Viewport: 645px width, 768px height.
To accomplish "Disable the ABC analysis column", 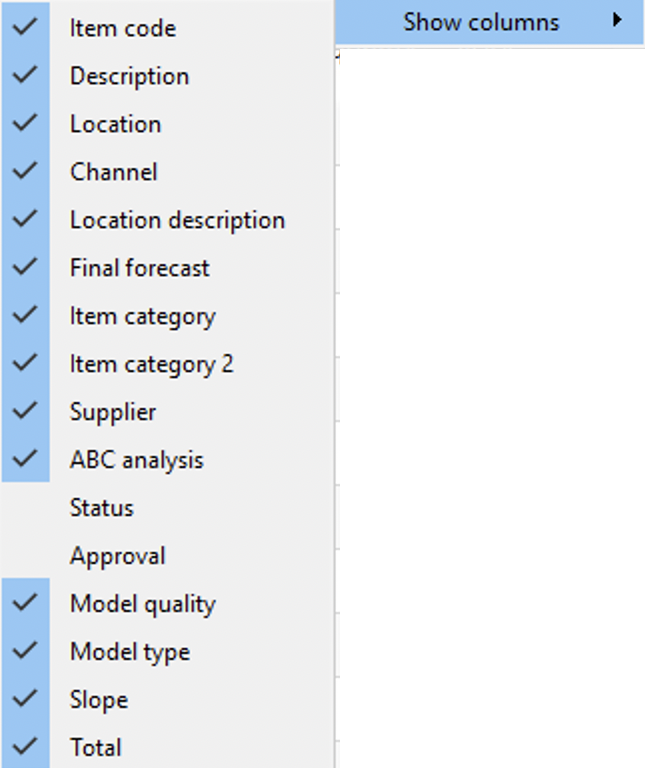I will 136,460.
